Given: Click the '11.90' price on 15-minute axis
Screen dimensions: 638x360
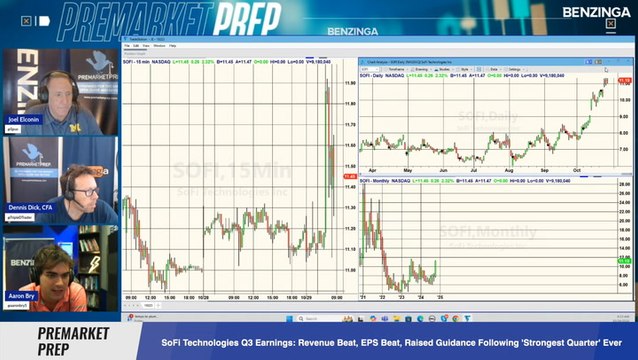Looking at the screenshot, I should (350, 83).
